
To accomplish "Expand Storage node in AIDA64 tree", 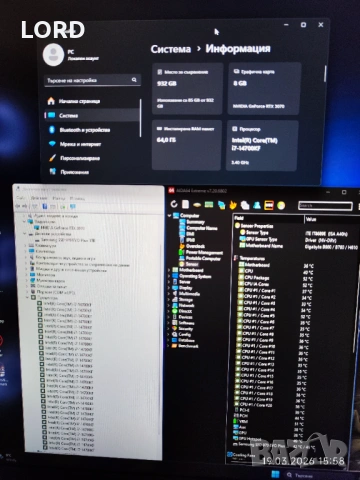I will tap(169, 299).
